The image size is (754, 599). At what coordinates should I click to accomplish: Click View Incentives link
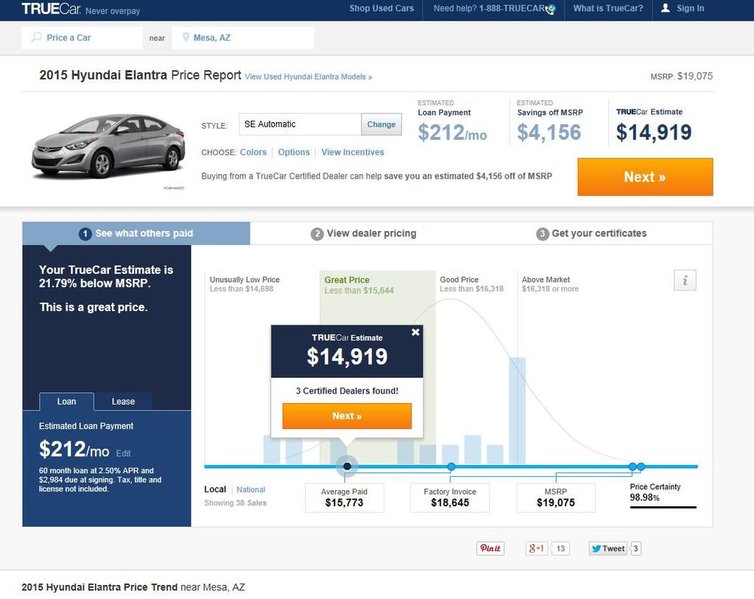click(x=352, y=152)
